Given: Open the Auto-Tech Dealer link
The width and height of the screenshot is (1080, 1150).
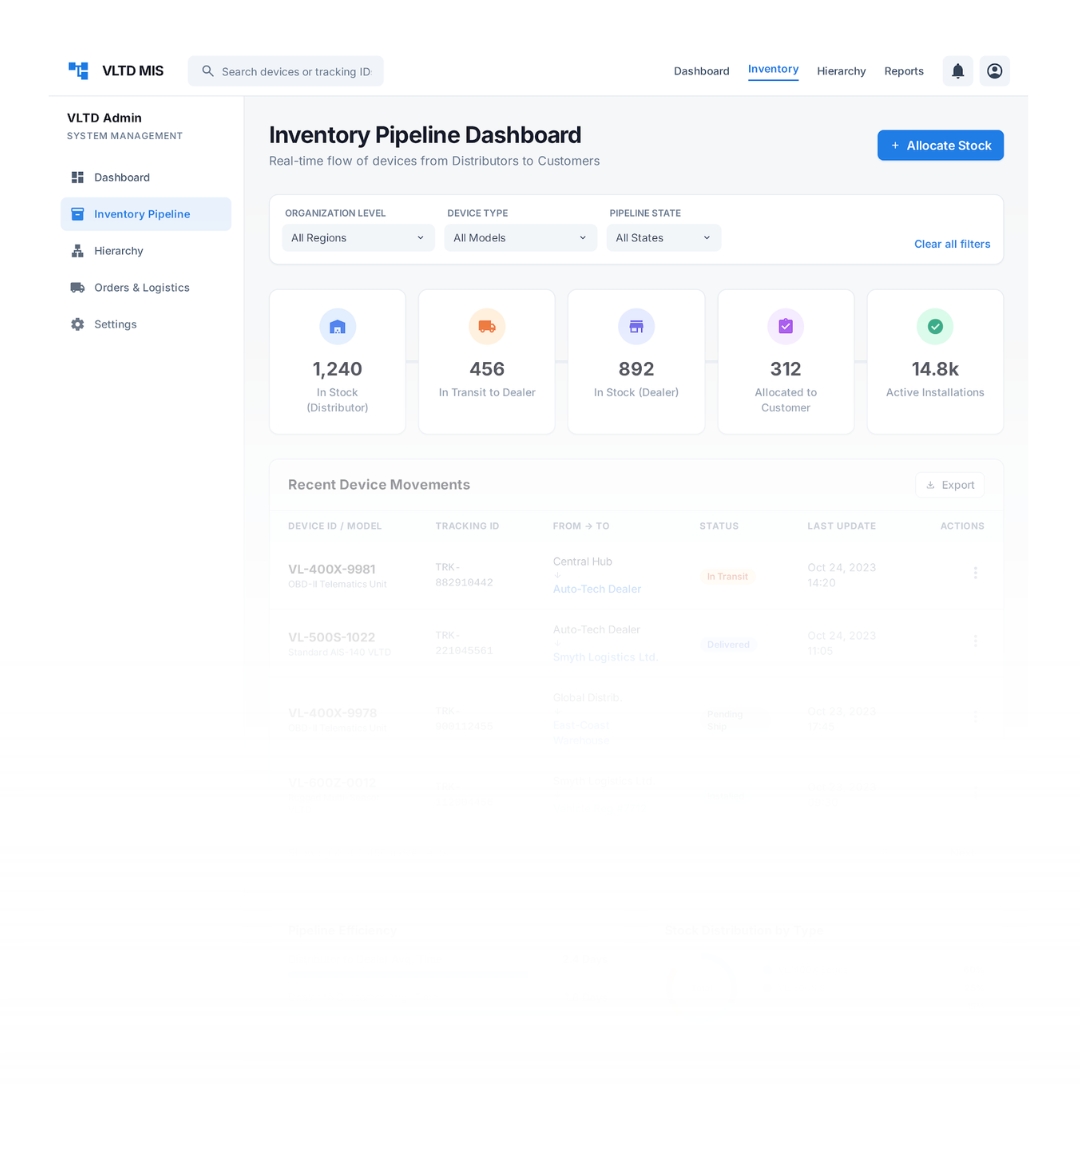Looking at the screenshot, I should [597, 589].
